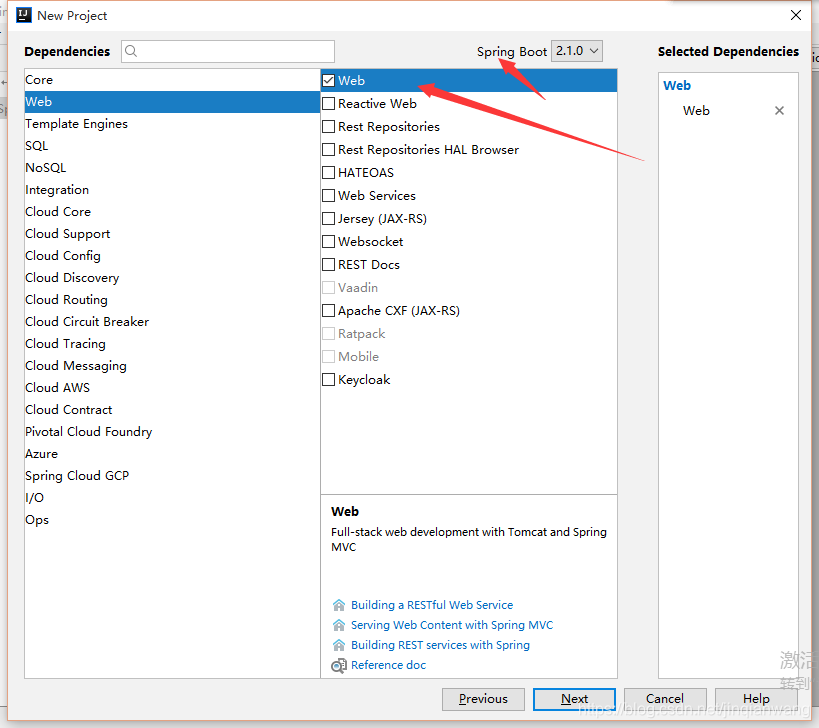This screenshot has width=819, height=728.
Task: Select the Cloud AWS category
Action: pos(172,388)
